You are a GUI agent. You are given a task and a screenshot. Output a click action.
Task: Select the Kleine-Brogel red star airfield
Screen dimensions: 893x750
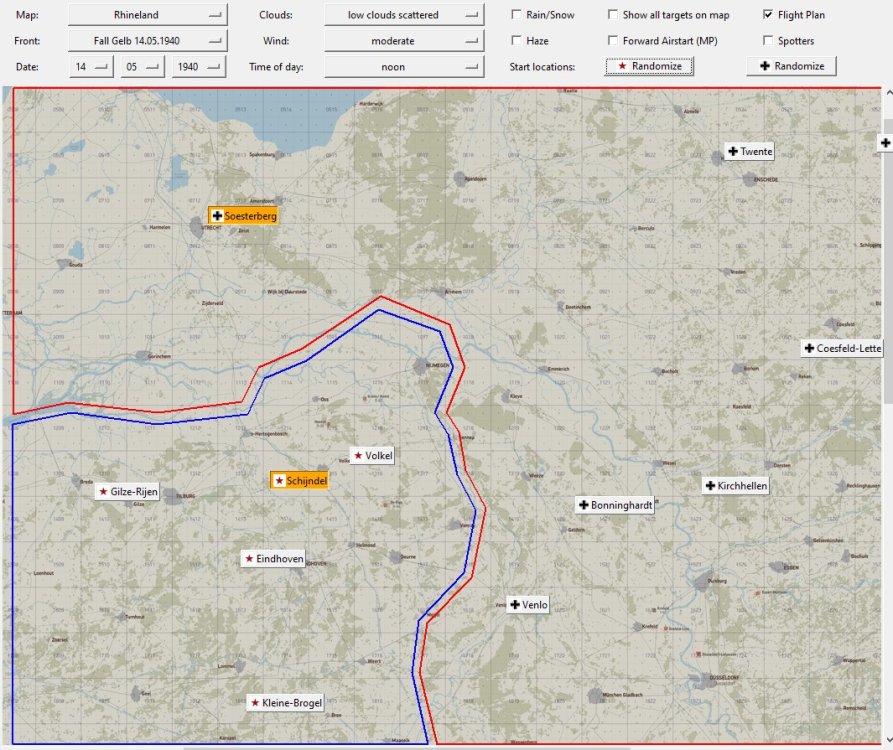tap(286, 703)
